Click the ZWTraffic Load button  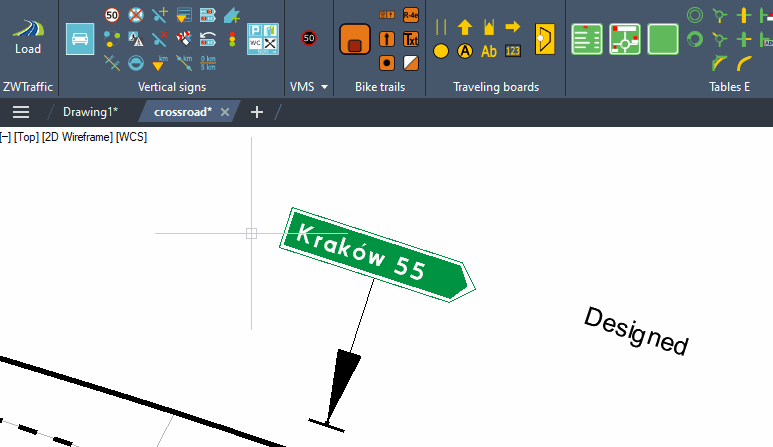point(28,37)
